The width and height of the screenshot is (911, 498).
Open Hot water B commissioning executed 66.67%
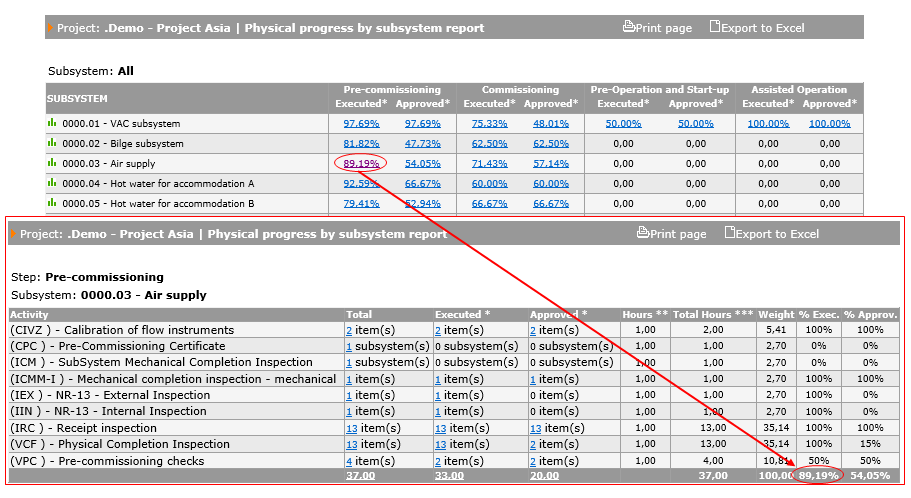(489, 204)
